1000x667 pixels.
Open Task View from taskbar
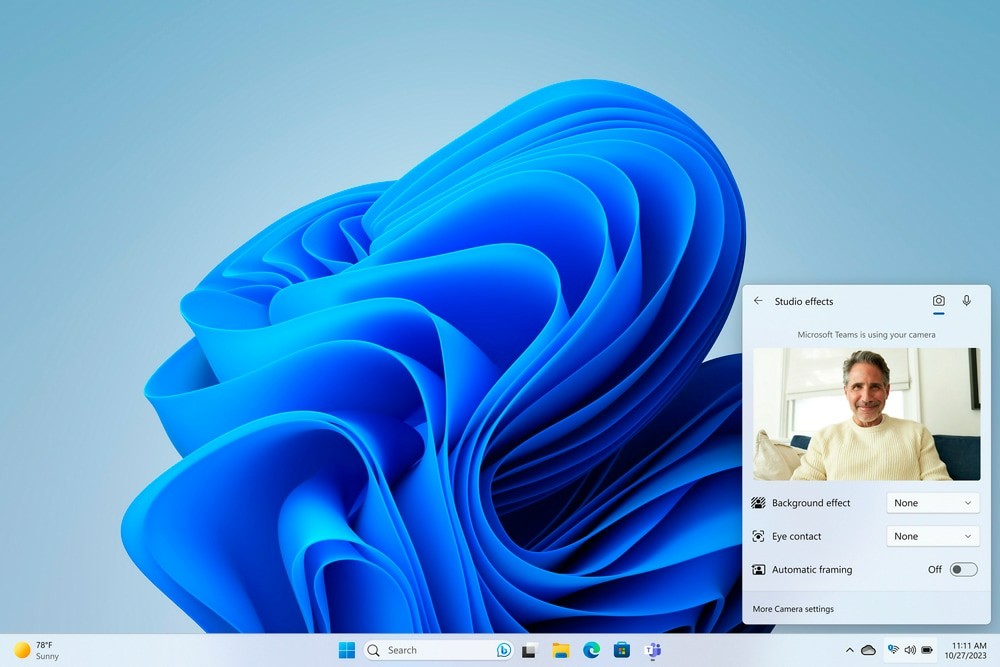tap(529, 650)
